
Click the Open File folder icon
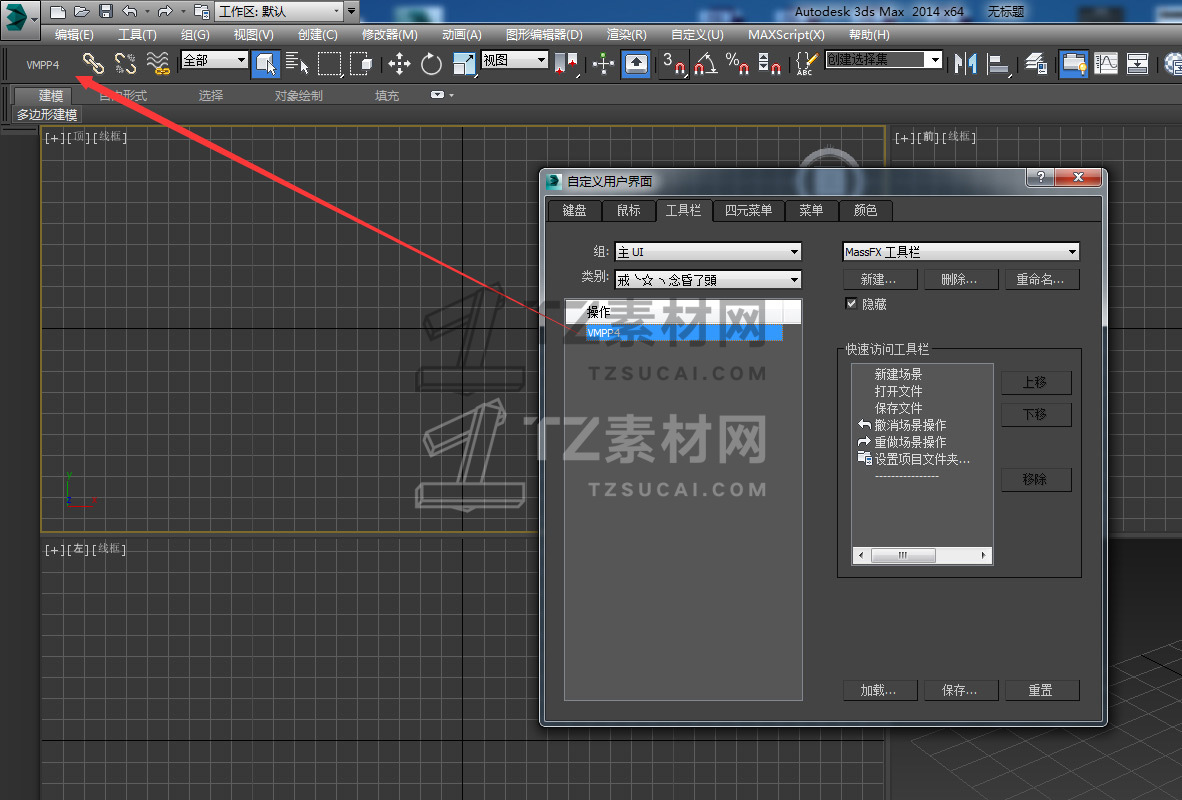(x=82, y=12)
